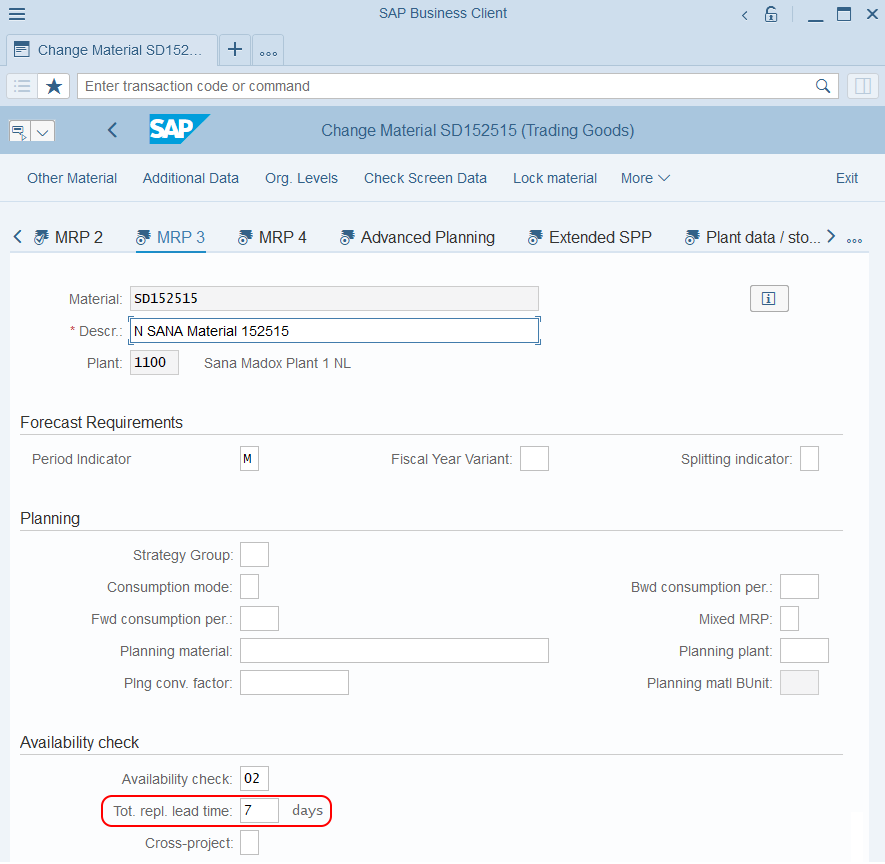Image resolution: width=885 pixels, height=864 pixels.
Task: Open the Plant data / sto... tab
Action: pyautogui.click(x=752, y=237)
